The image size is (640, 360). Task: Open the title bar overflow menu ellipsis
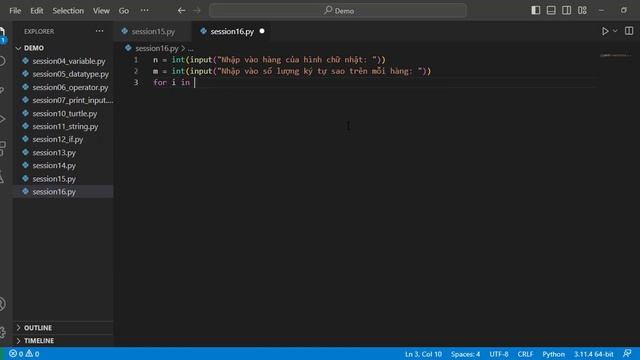[x=144, y=10]
